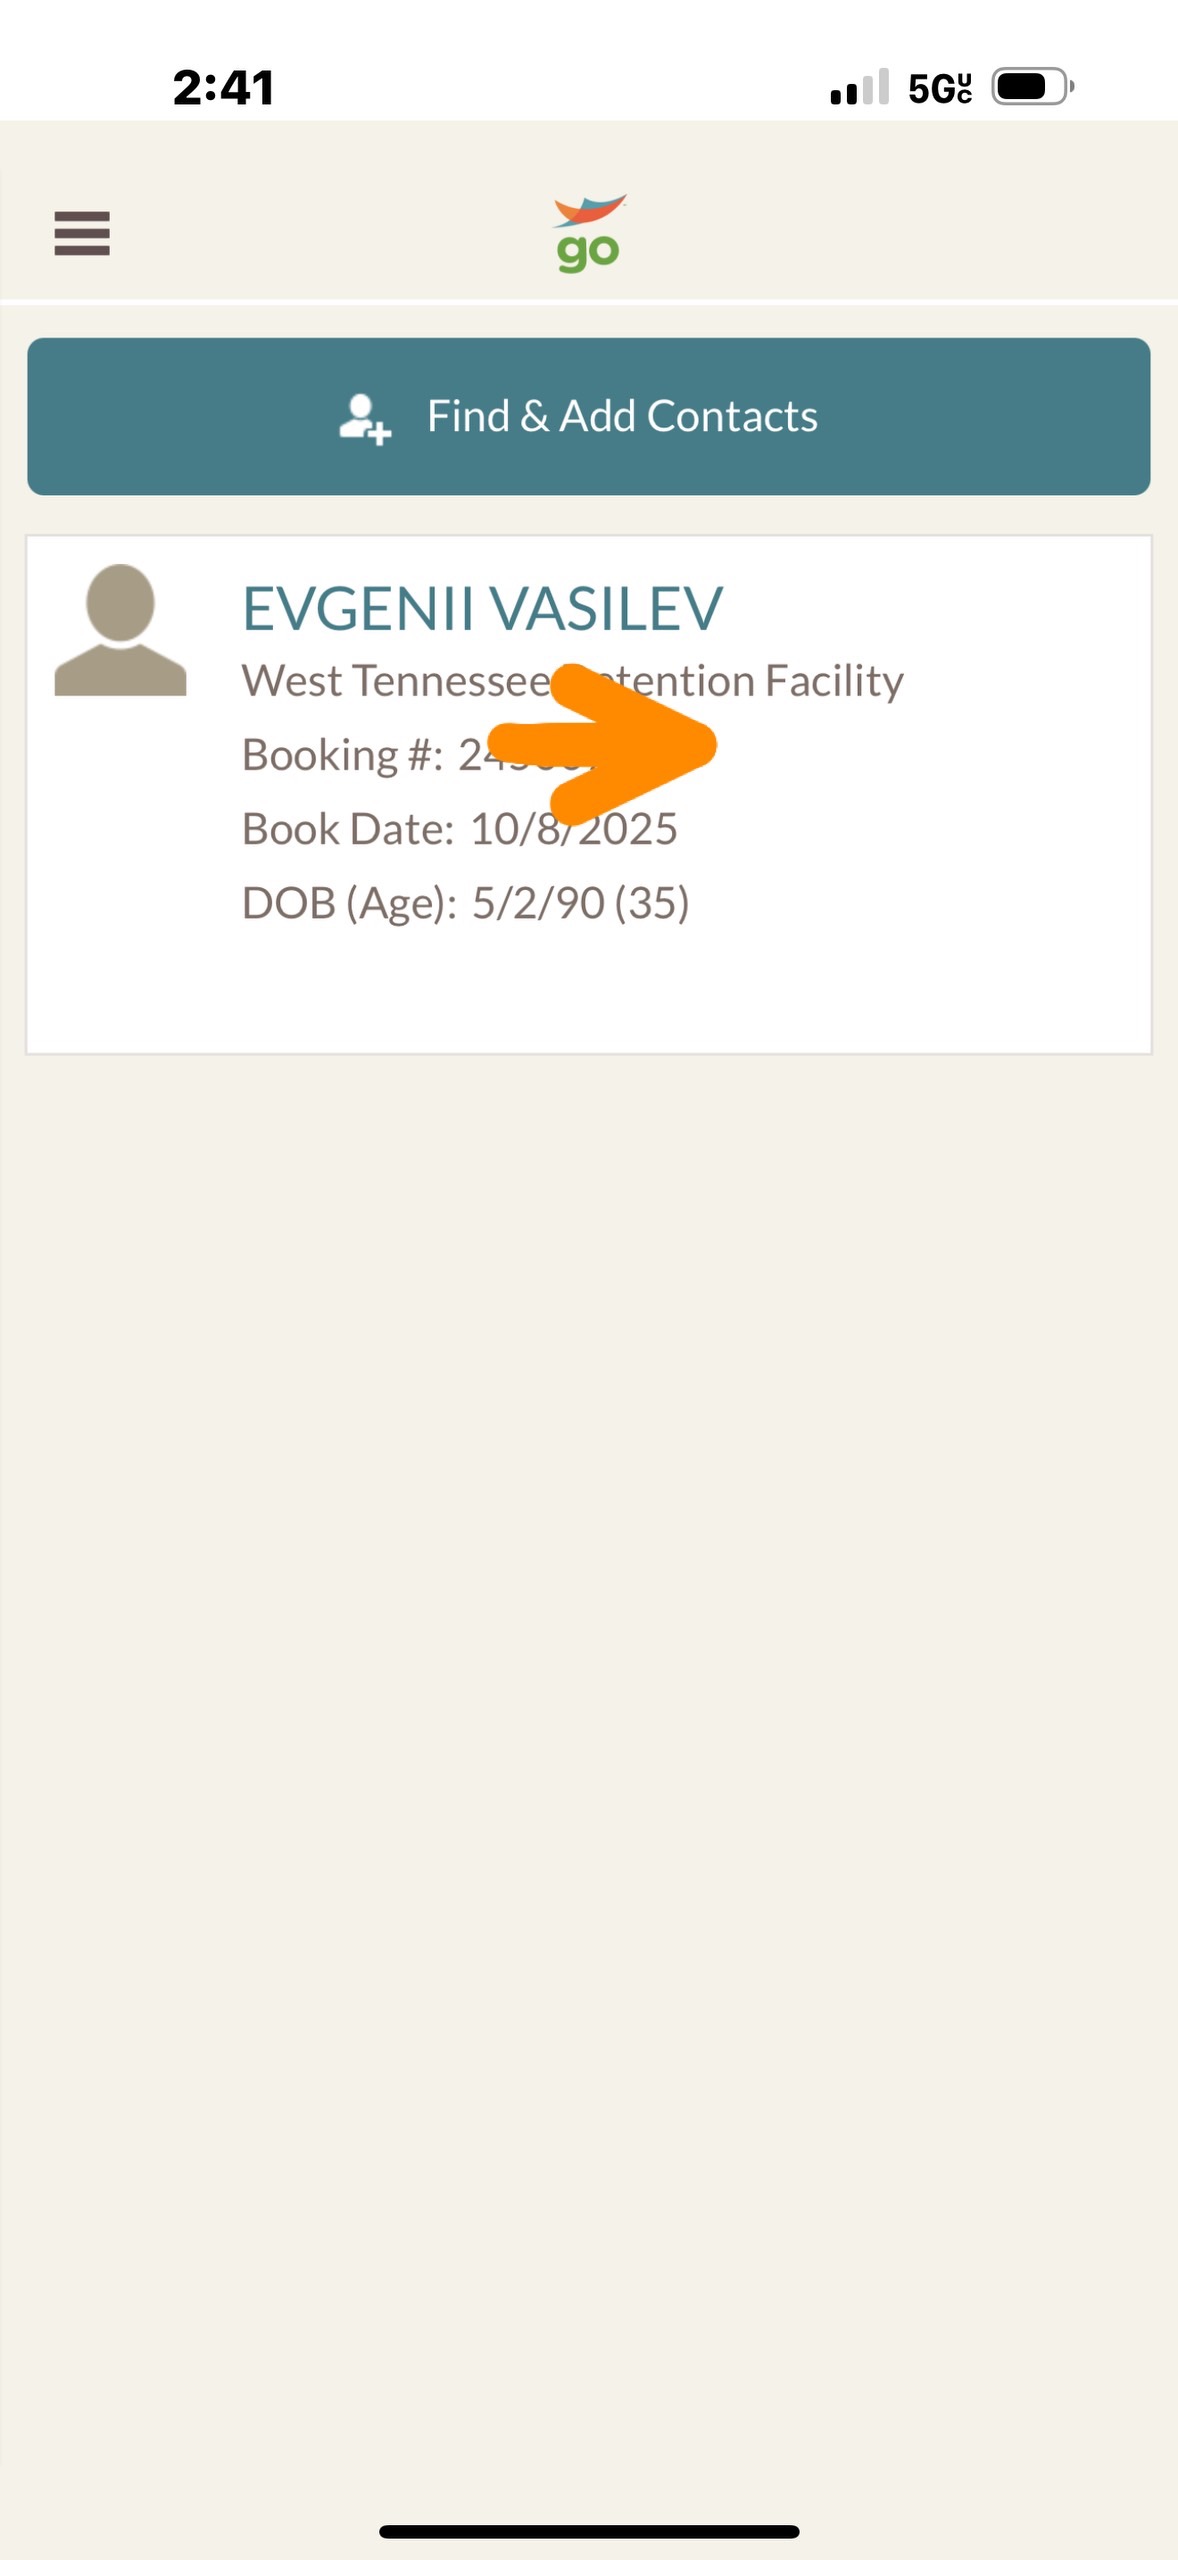
Task: Tap the Find & Add Contacts button
Action: pyautogui.click(x=589, y=416)
